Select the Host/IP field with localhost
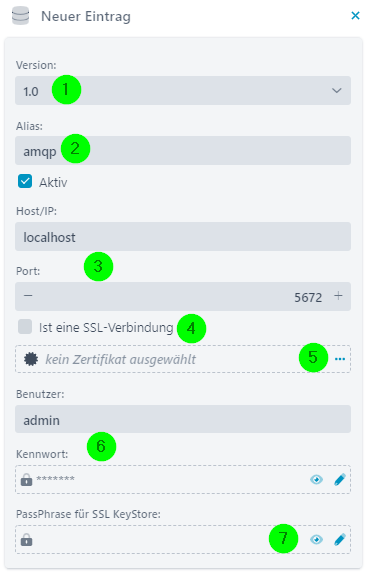Image resolution: width=369 pixels, height=577 pixels. click(x=183, y=237)
